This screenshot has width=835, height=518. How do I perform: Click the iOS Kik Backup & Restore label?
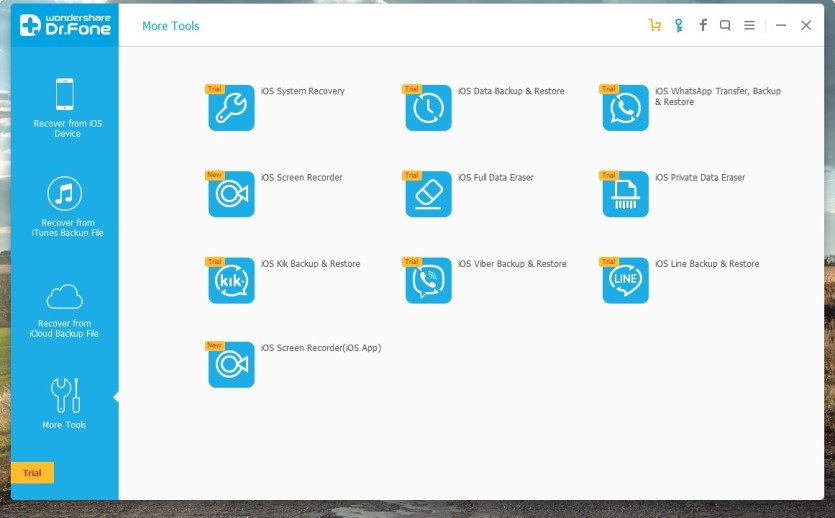pyautogui.click(x=310, y=264)
